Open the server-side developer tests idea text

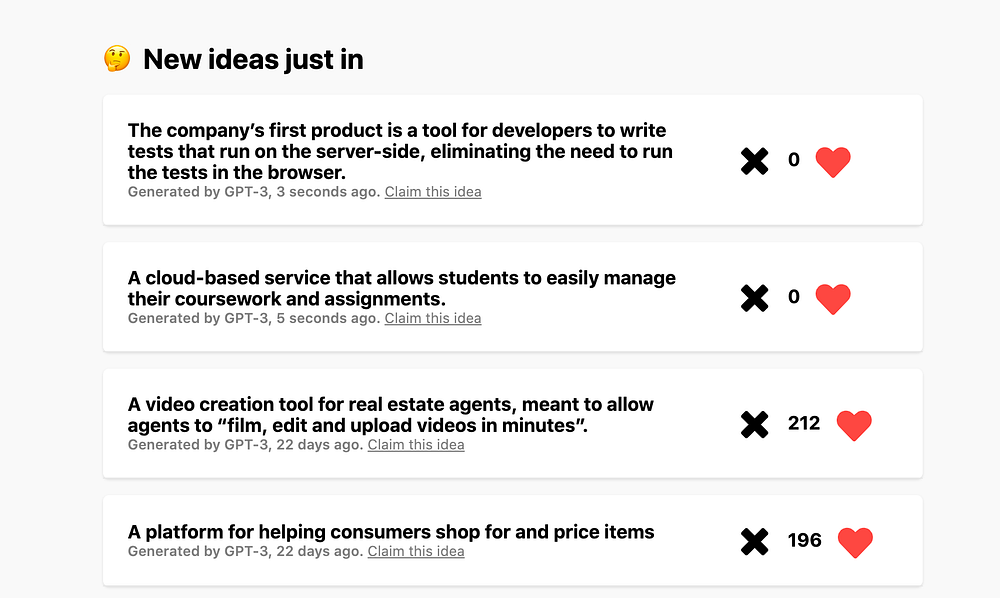(400, 151)
